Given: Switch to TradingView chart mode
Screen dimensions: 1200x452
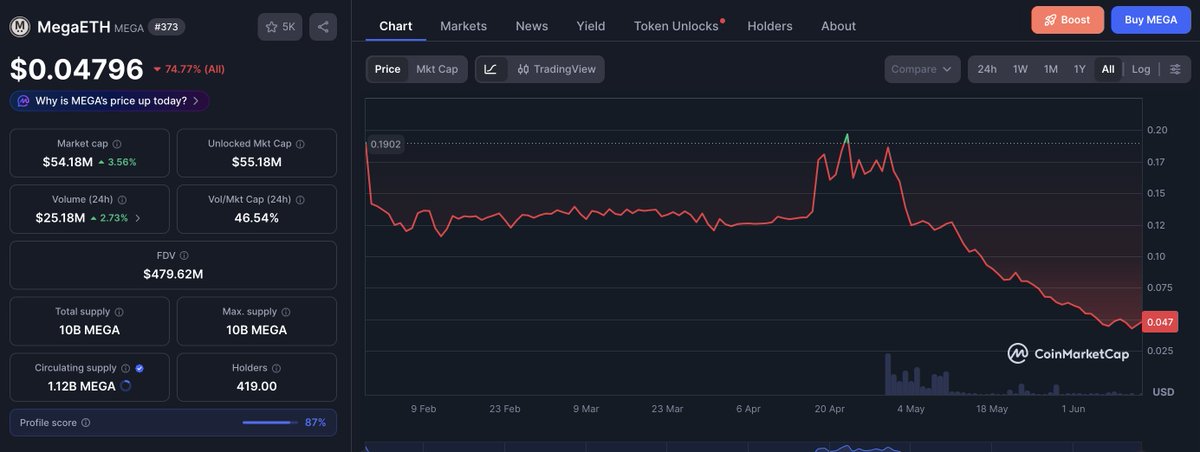Looking at the screenshot, I should tap(556, 69).
